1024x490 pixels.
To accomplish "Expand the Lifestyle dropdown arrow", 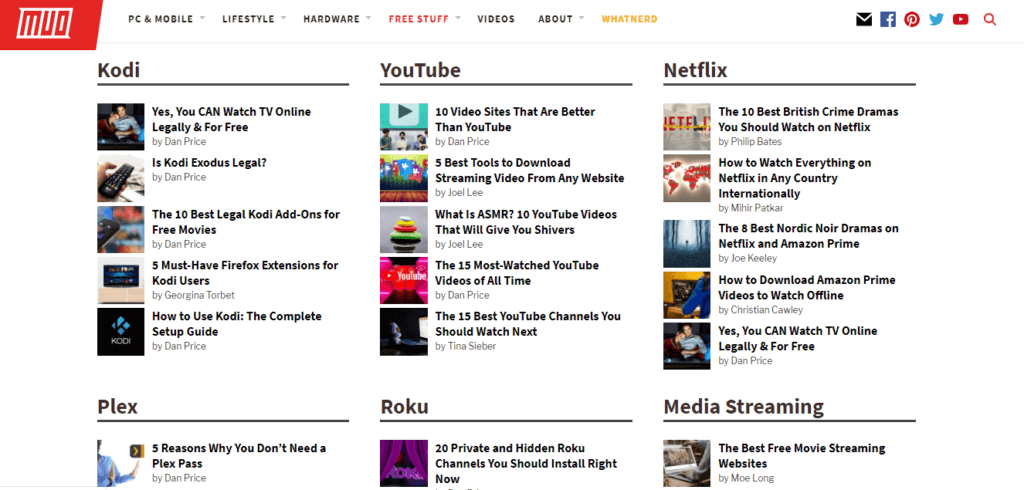I will (283, 18).
